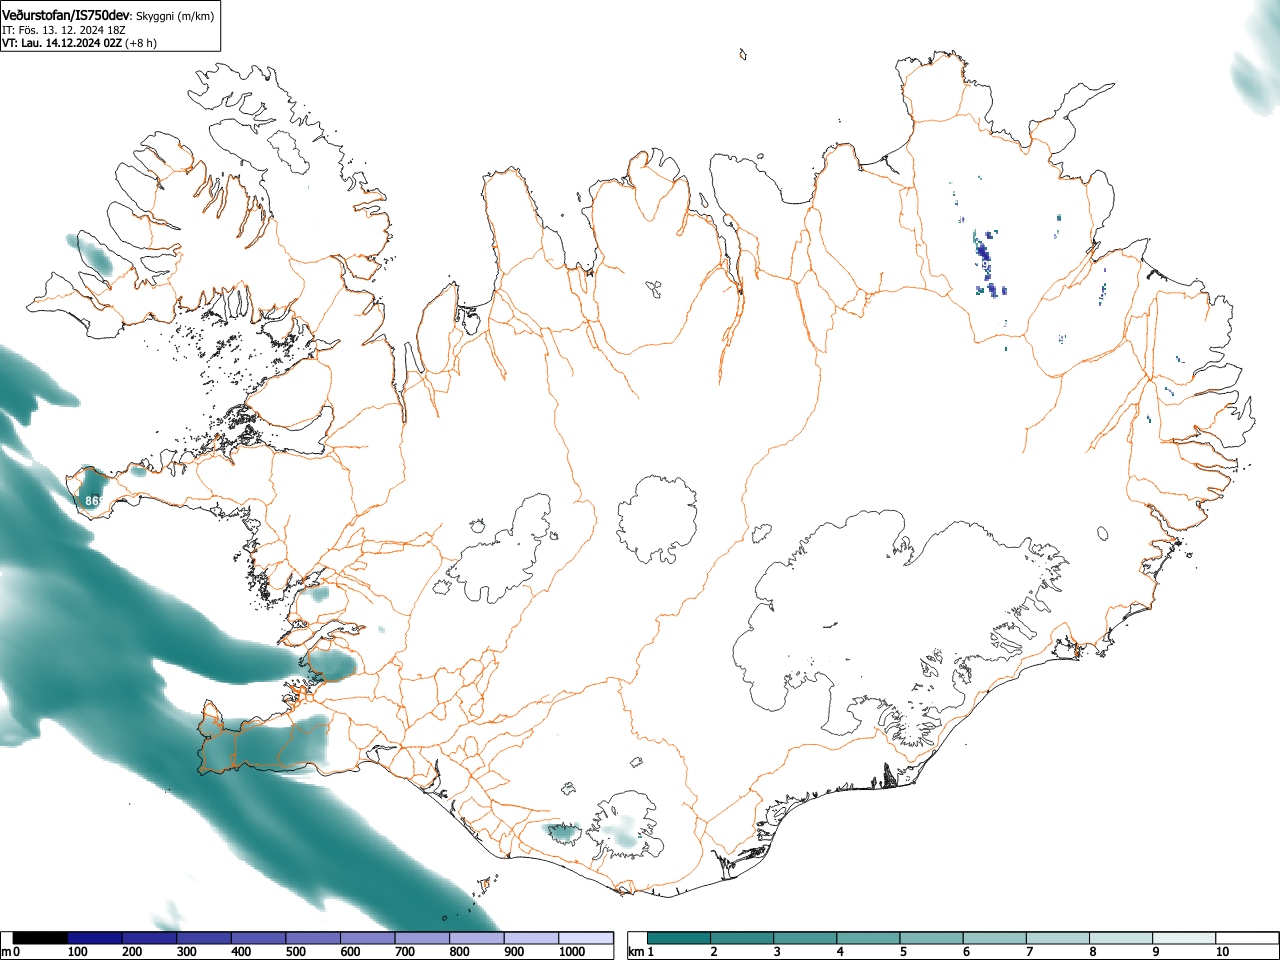The height and width of the screenshot is (960, 1280).
Task: Click the '10' tick on km scale
Action: [x=1222, y=952]
